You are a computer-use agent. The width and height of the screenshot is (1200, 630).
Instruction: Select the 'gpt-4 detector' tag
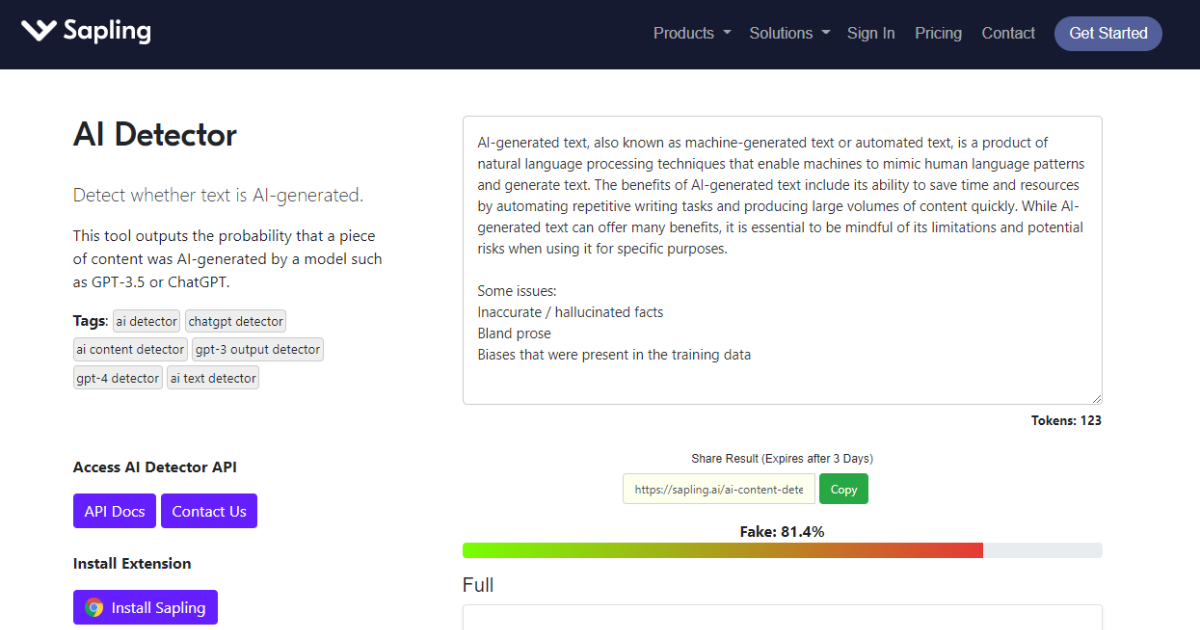point(117,377)
